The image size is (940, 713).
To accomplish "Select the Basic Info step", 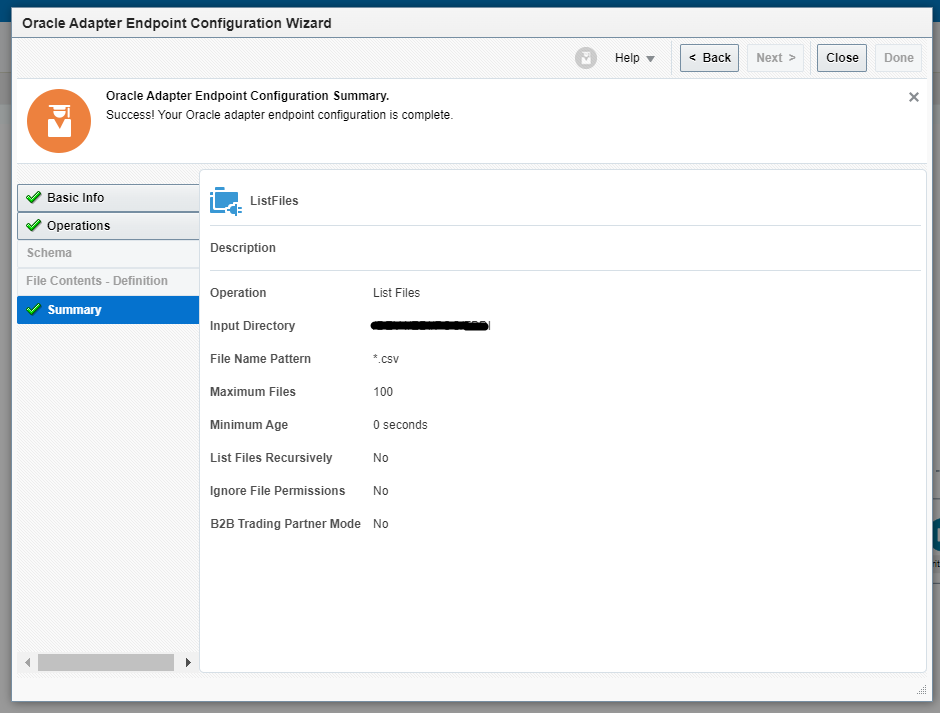I will [x=108, y=198].
